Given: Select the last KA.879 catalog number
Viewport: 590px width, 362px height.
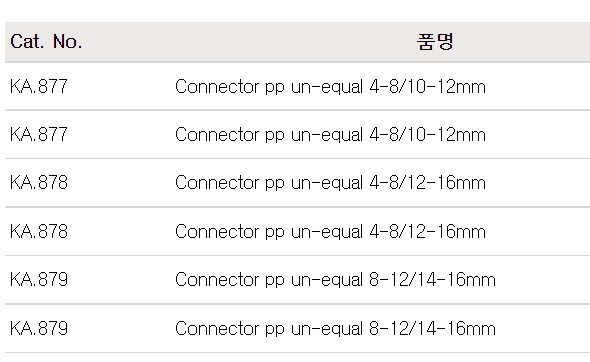Looking at the screenshot, I should [39, 328].
